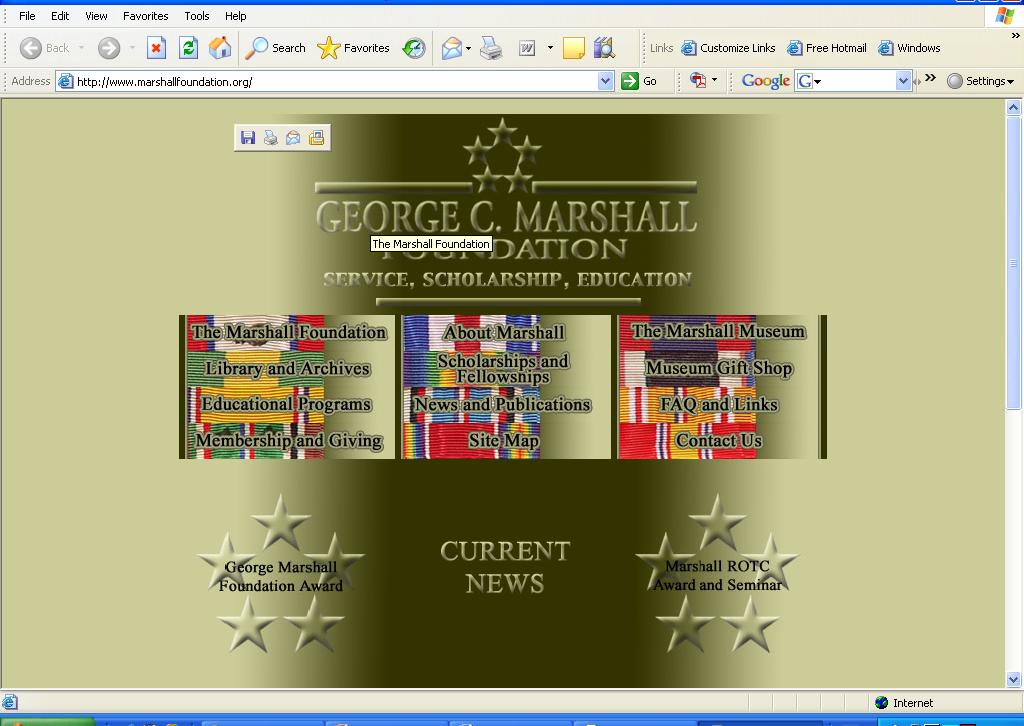The image size is (1024, 726).
Task: Click the yellow Discuss note icon
Action: [x=573, y=48]
